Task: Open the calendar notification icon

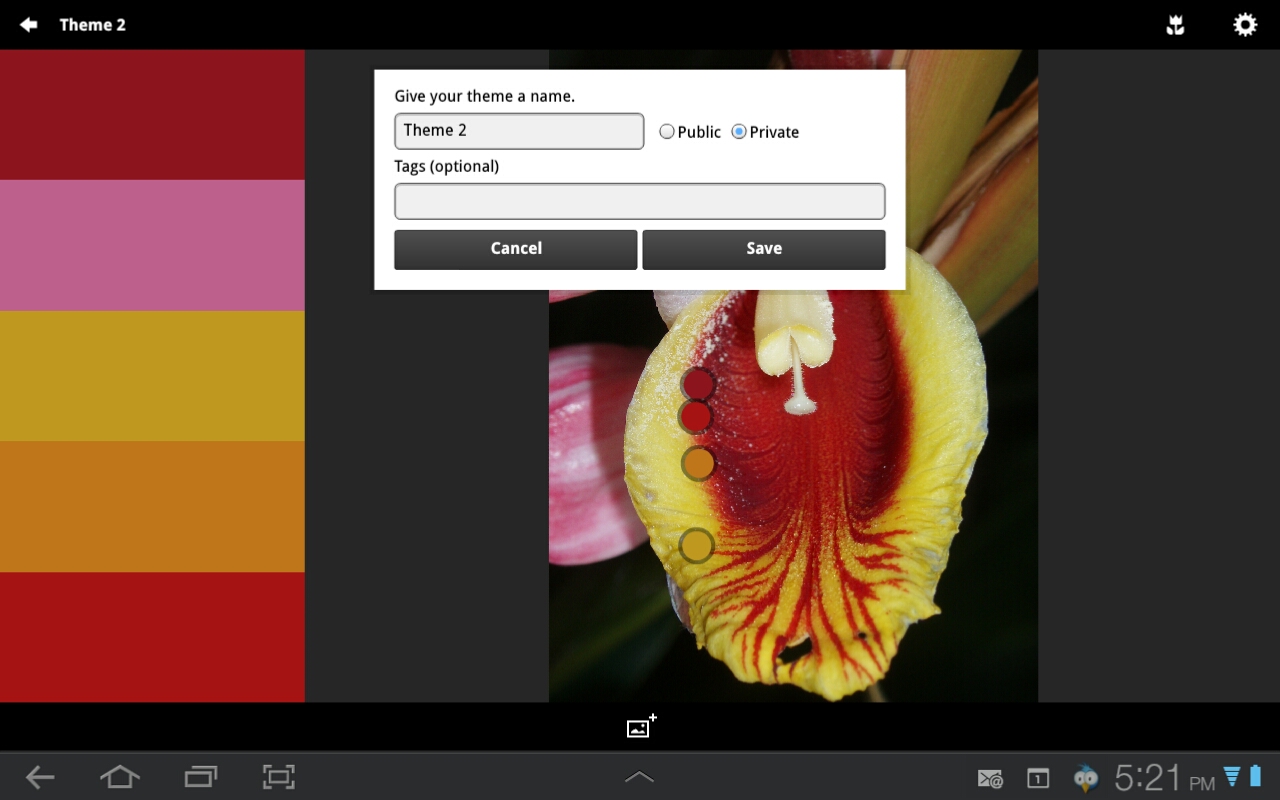Action: click(1038, 778)
